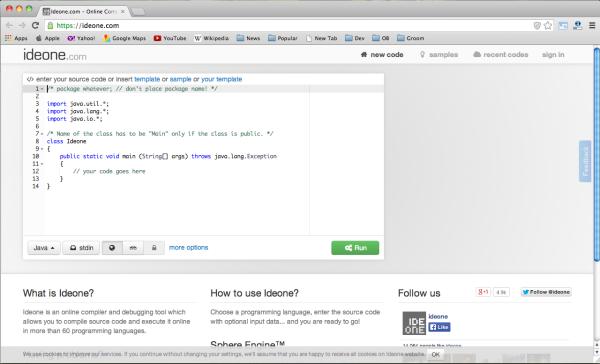The image size is (600, 364).
Task: Click the your template link
Action: [222, 79]
